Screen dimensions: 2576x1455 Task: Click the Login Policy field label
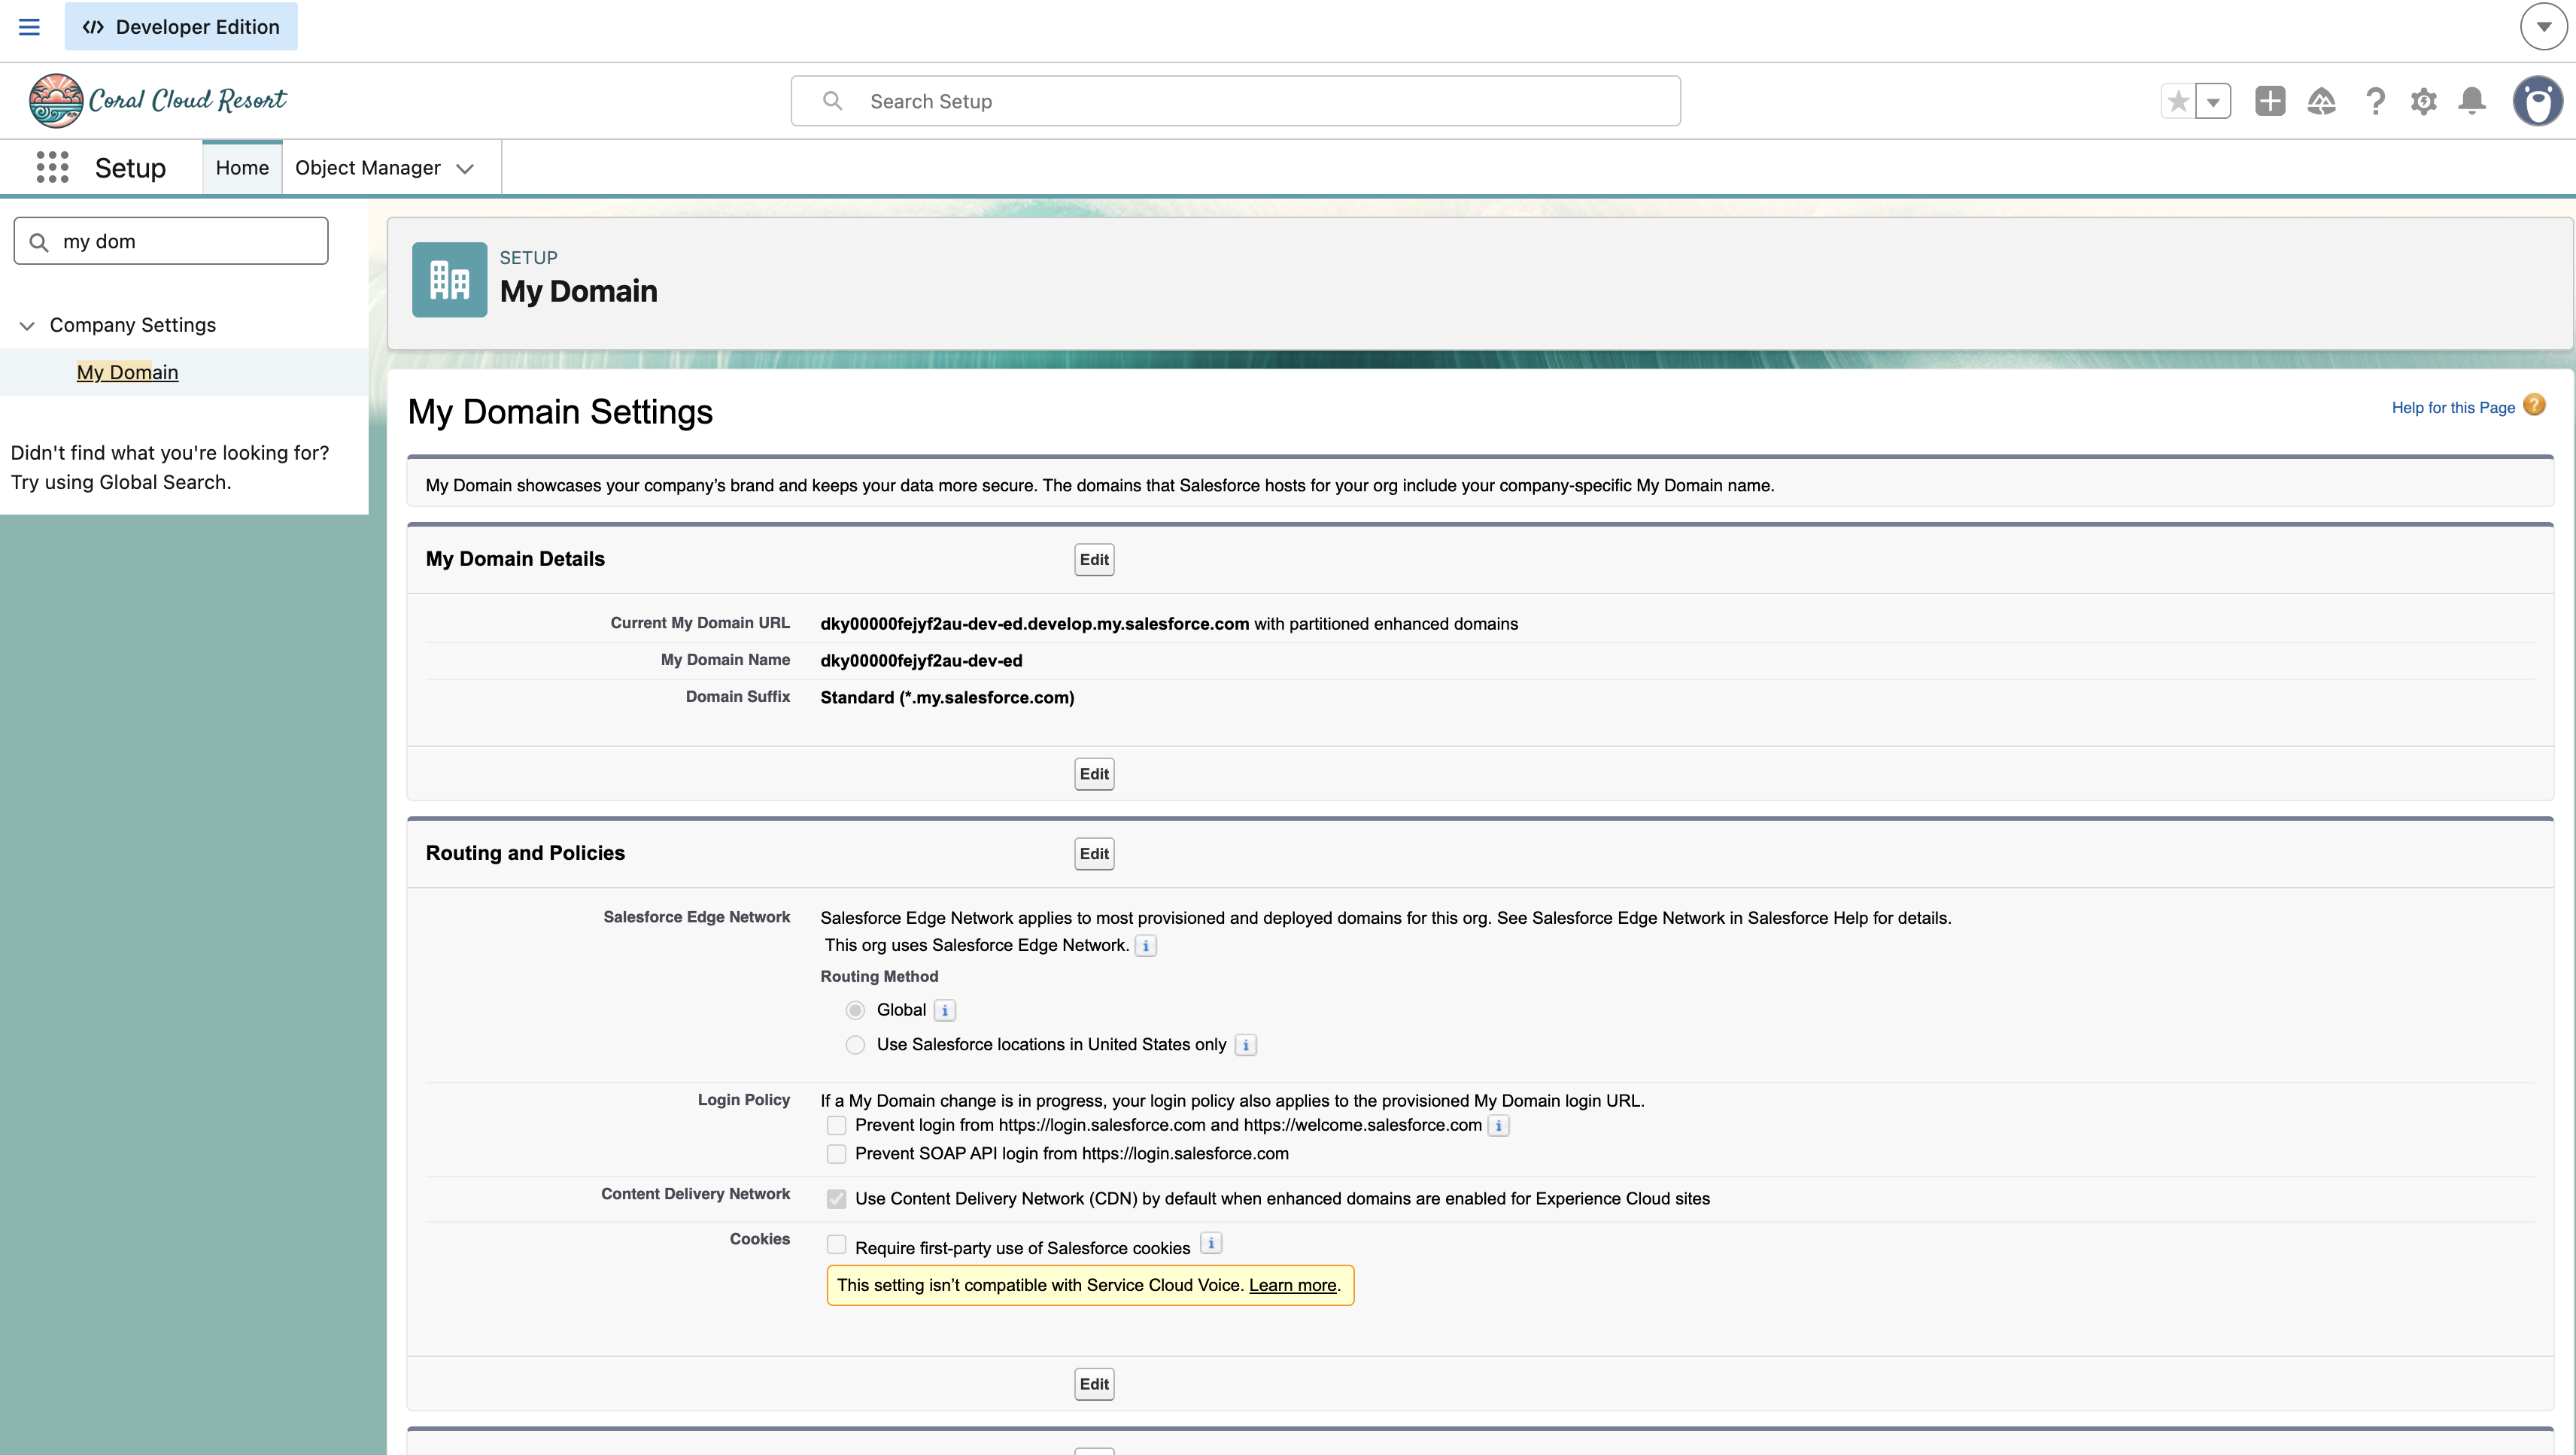pyautogui.click(x=743, y=1100)
